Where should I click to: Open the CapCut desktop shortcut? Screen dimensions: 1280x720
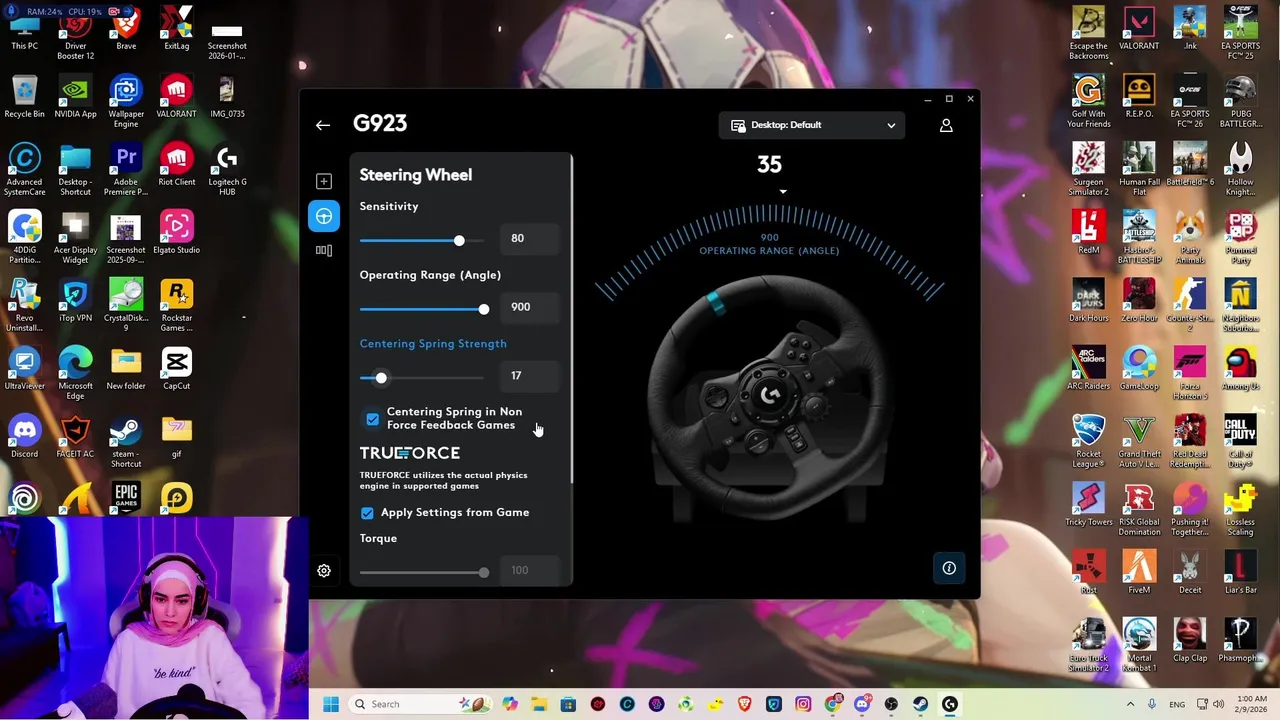[x=176, y=369]
